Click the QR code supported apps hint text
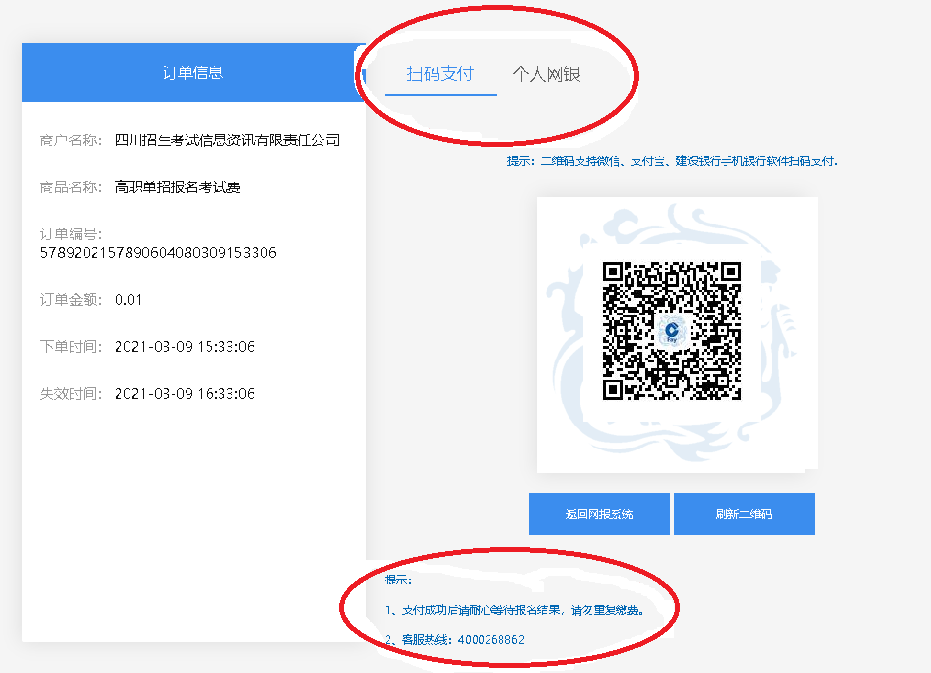931x673 pixels. pyautogui.click(x=671, y=161)
